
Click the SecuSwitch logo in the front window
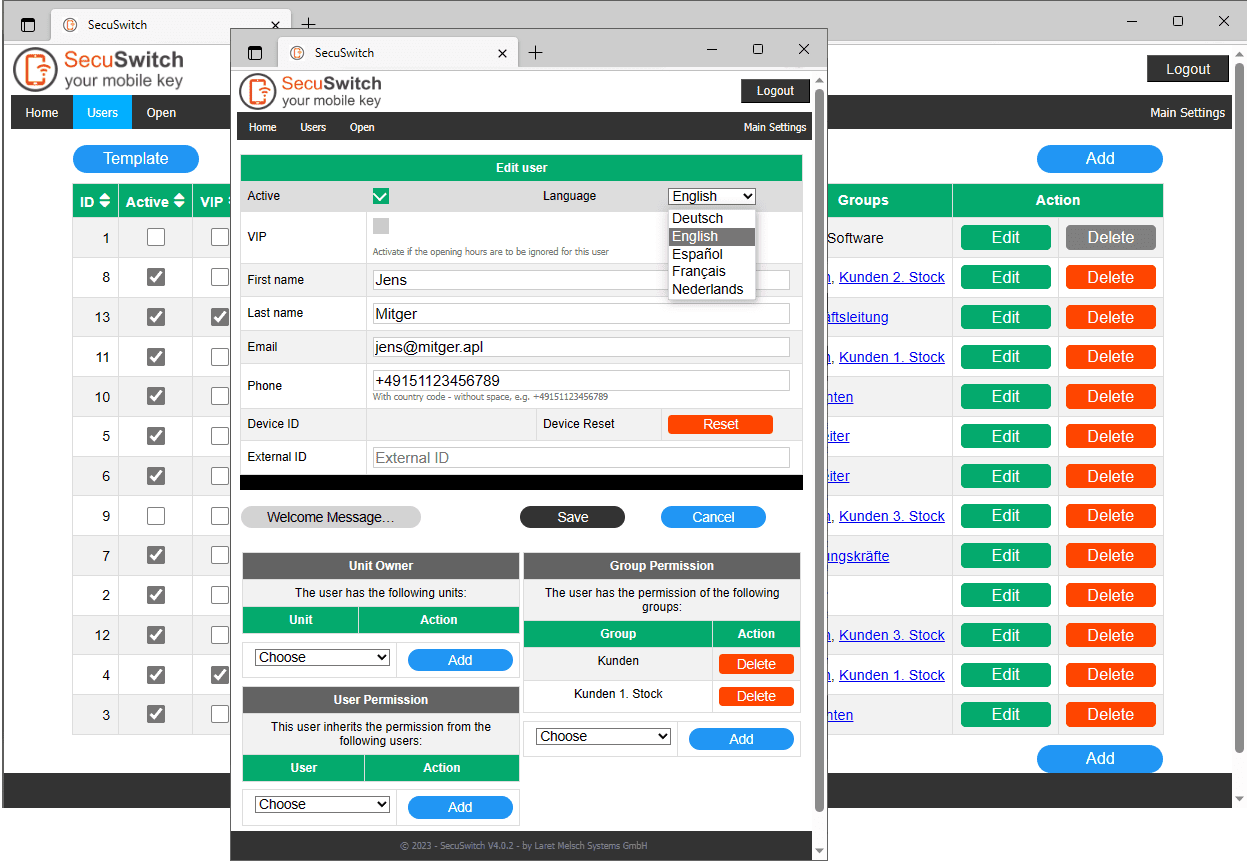tap(311, 91)
